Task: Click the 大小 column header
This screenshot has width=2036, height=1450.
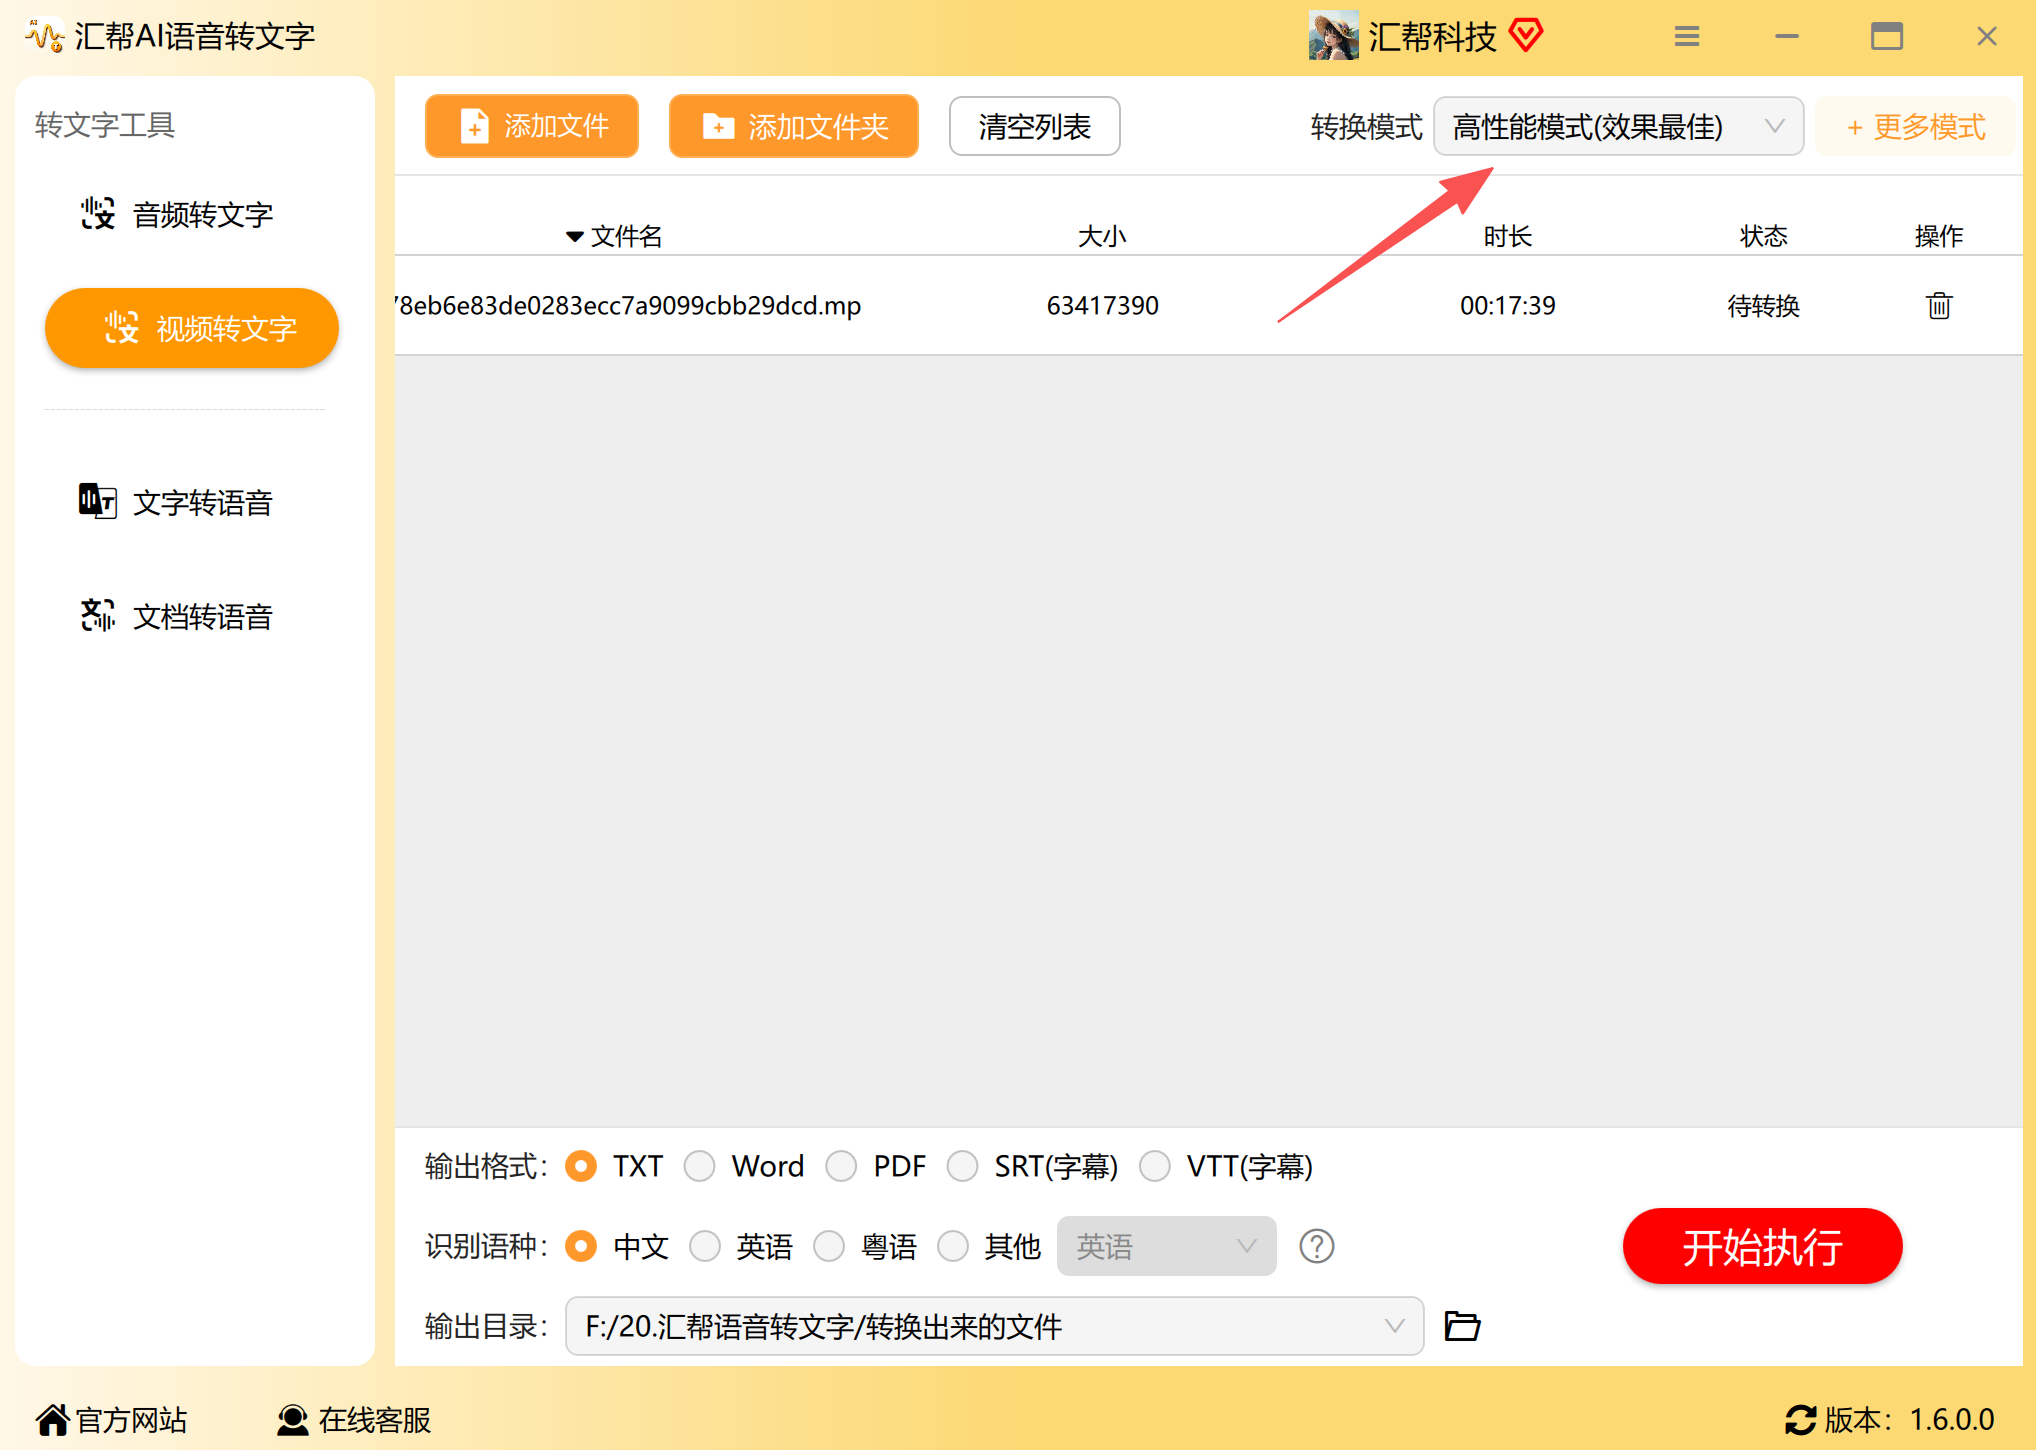Action: click(x=1102, y=236)
